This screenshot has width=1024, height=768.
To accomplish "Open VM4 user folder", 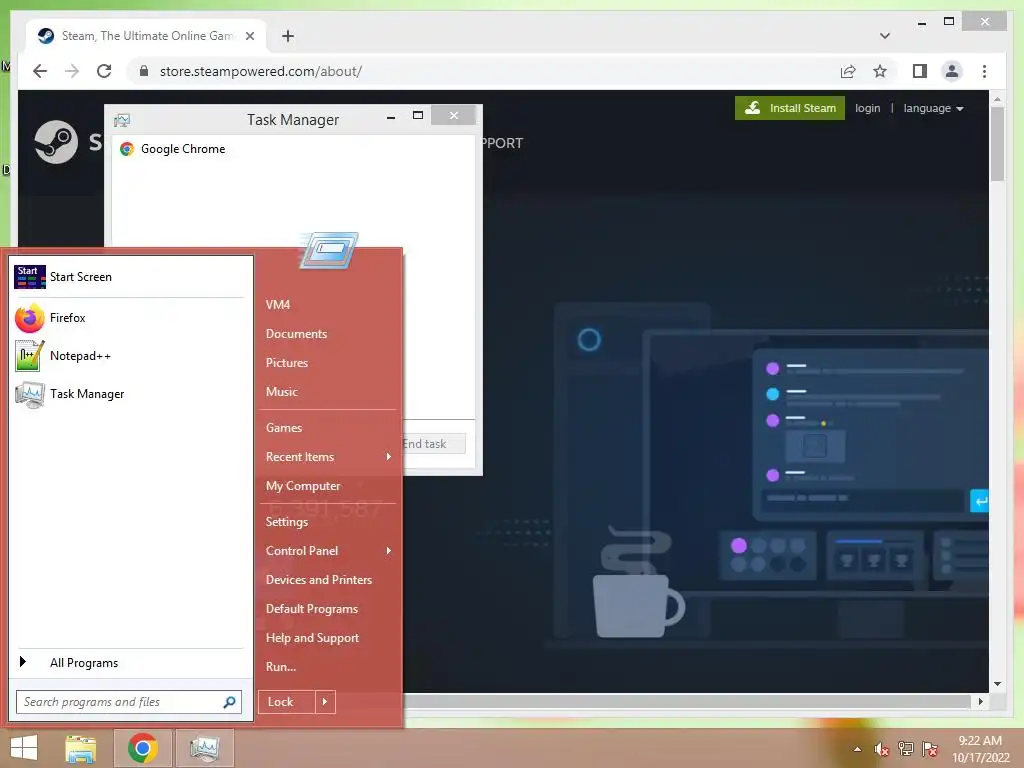I will (278, 305).
